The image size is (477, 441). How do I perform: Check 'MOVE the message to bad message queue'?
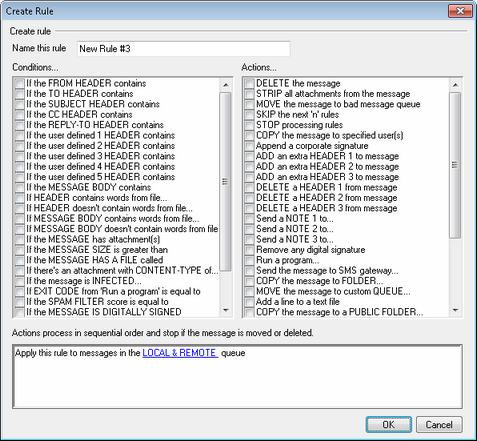point(249,104)
